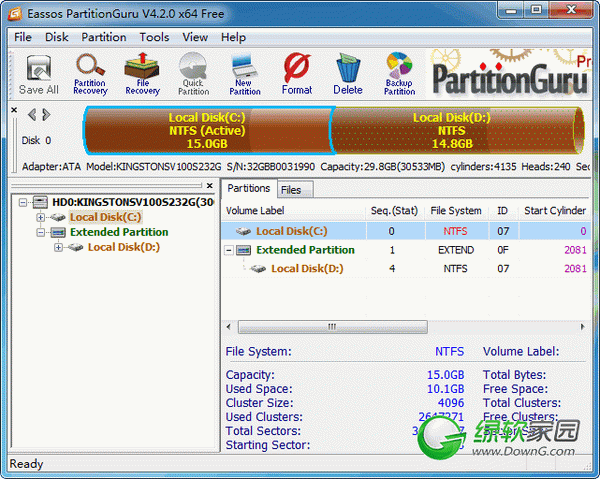
Task: Collapse the HD0:KINGSTONSV100S232G tree node
Action: (23, 202)
